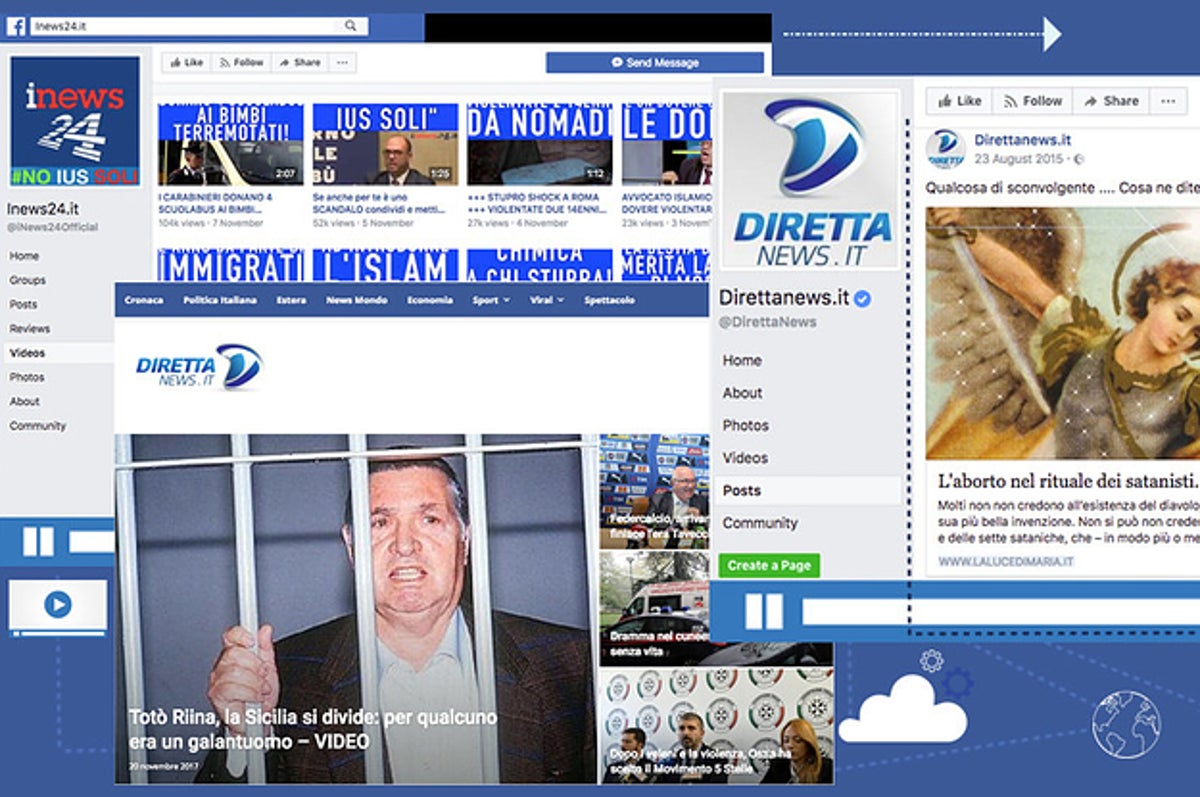Open the angel post image
This screenshot has height=797, width=1200.
pos(1063,333)
